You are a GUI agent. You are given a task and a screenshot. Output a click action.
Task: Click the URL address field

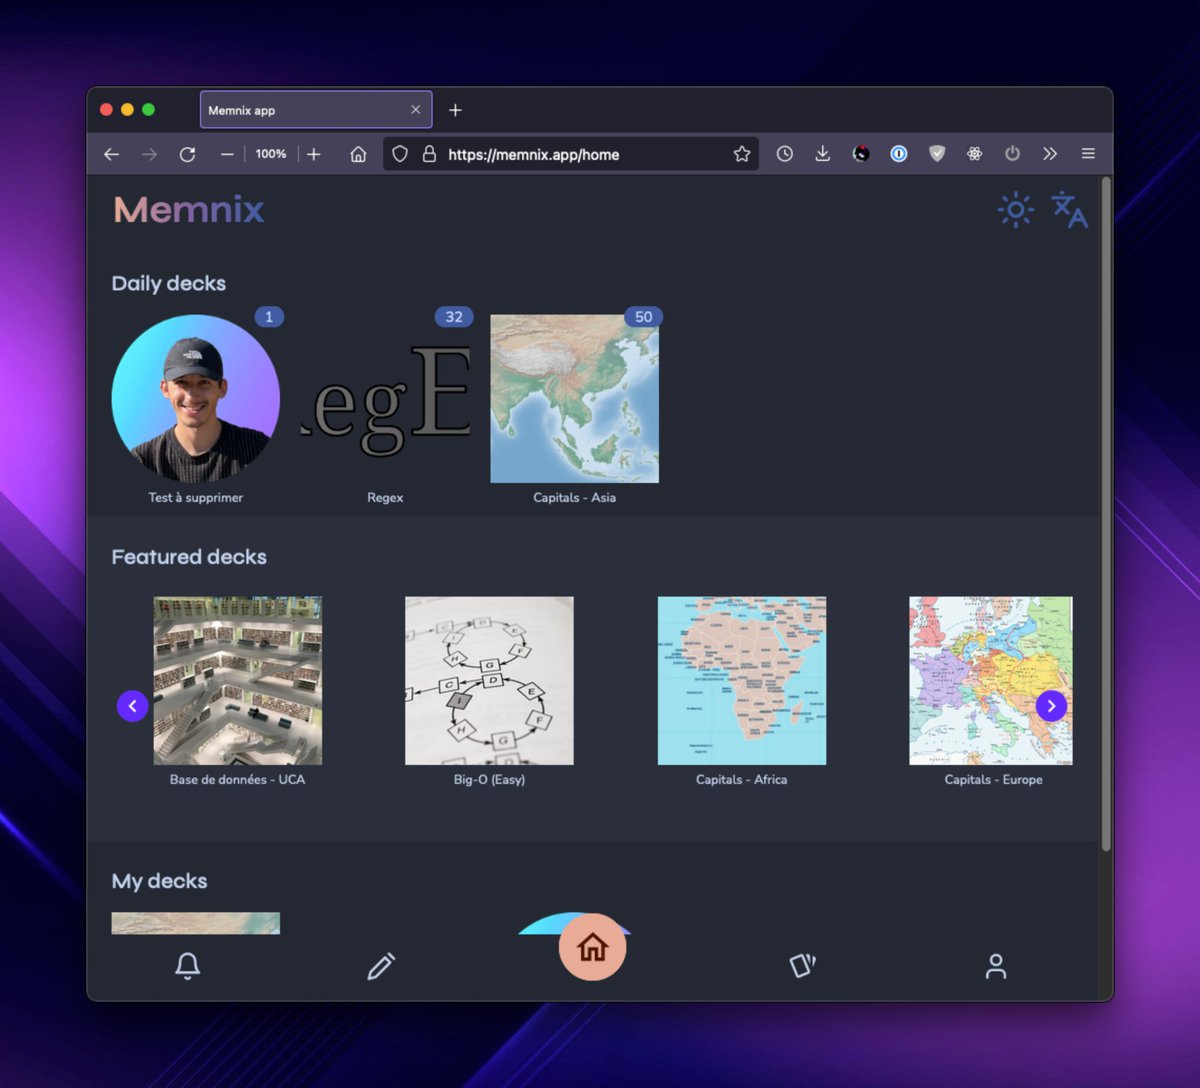(x=572, y=154)
